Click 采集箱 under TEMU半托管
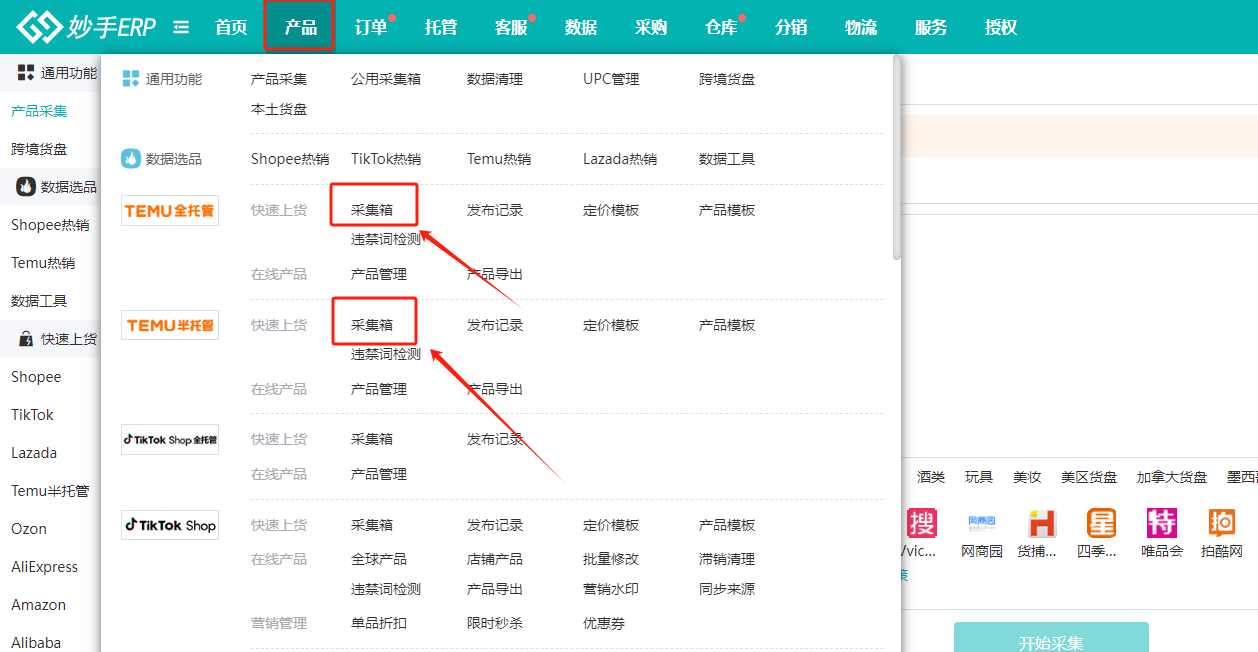The image size is (1258, 652). point(372,325)
